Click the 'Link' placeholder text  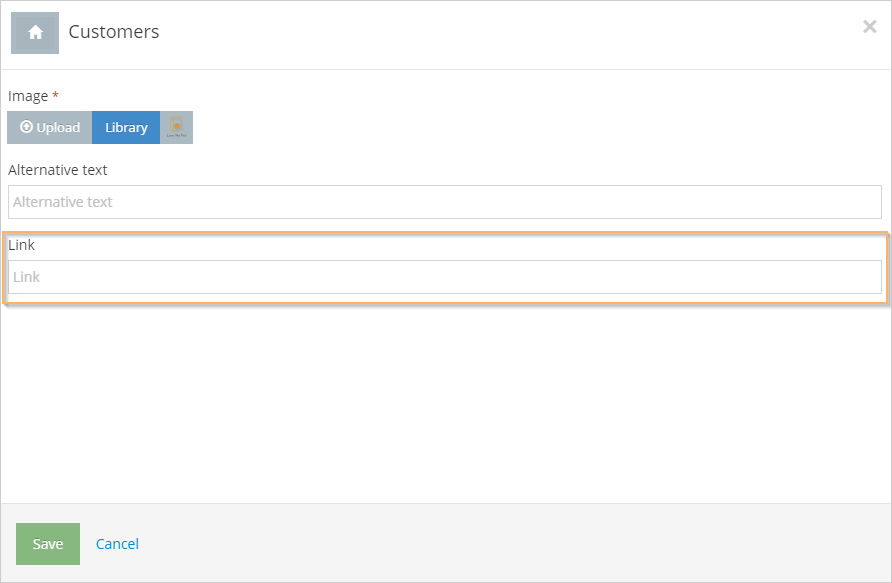tap(26, 277)
